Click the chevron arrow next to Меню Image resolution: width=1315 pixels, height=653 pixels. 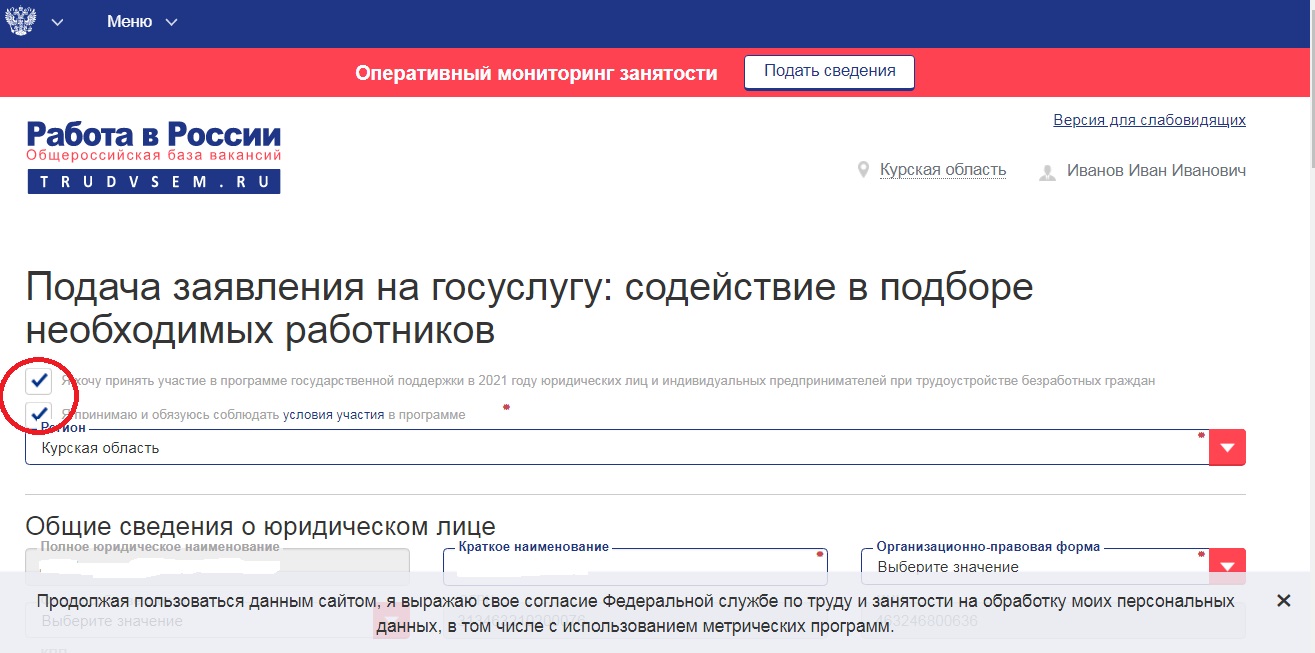tap(171, 23)
